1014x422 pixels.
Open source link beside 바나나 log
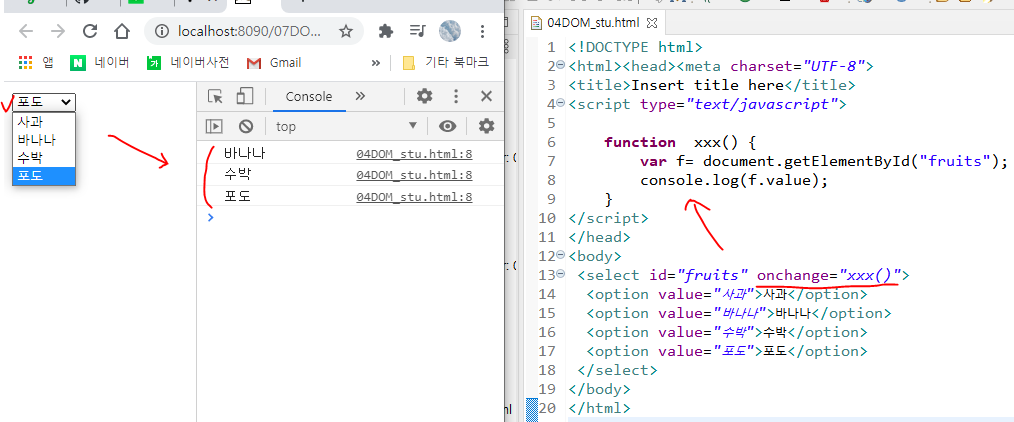[x=414, y=154]
